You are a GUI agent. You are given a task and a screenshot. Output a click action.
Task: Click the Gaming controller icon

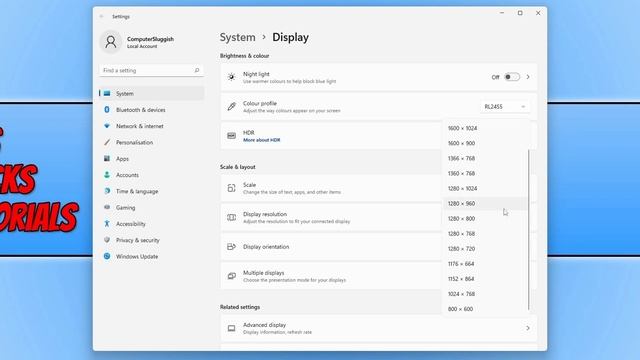(107, 207)
